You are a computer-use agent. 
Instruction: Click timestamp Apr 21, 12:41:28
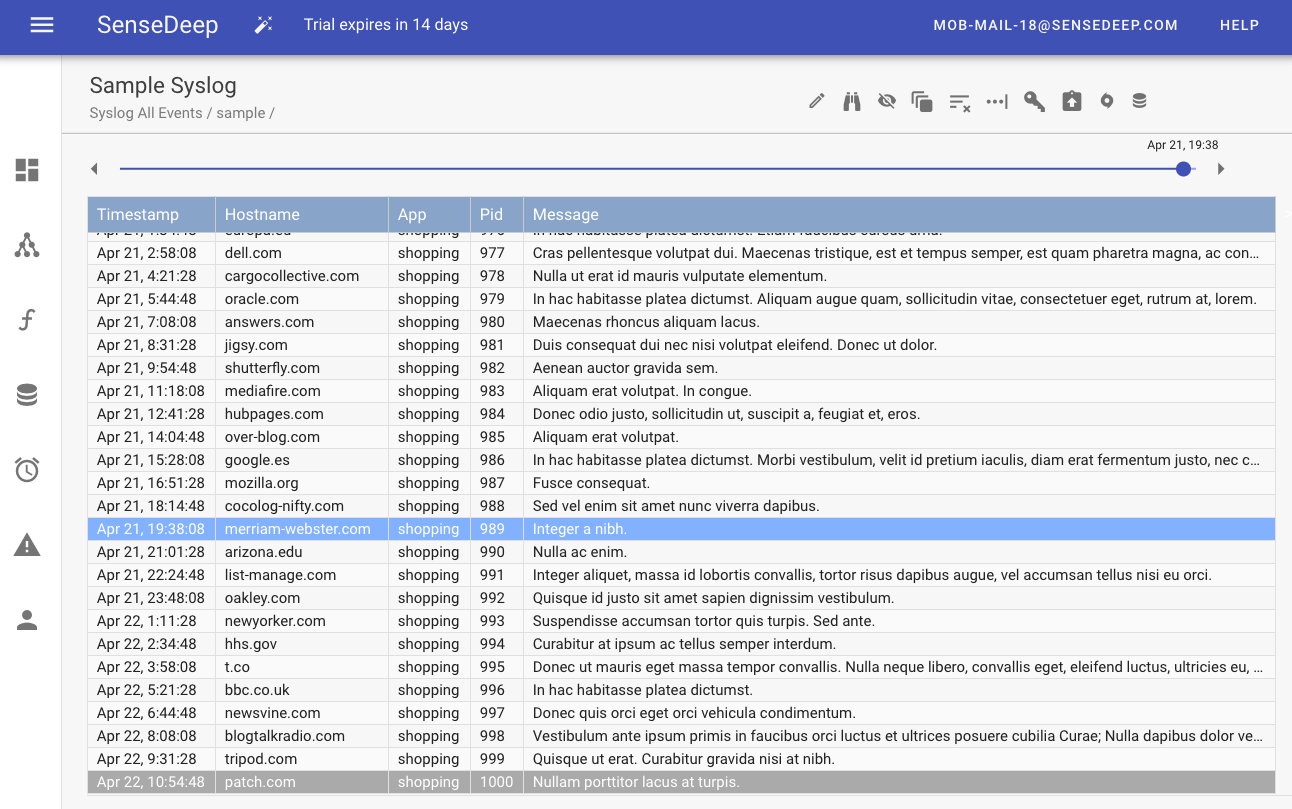pos(151,414)
